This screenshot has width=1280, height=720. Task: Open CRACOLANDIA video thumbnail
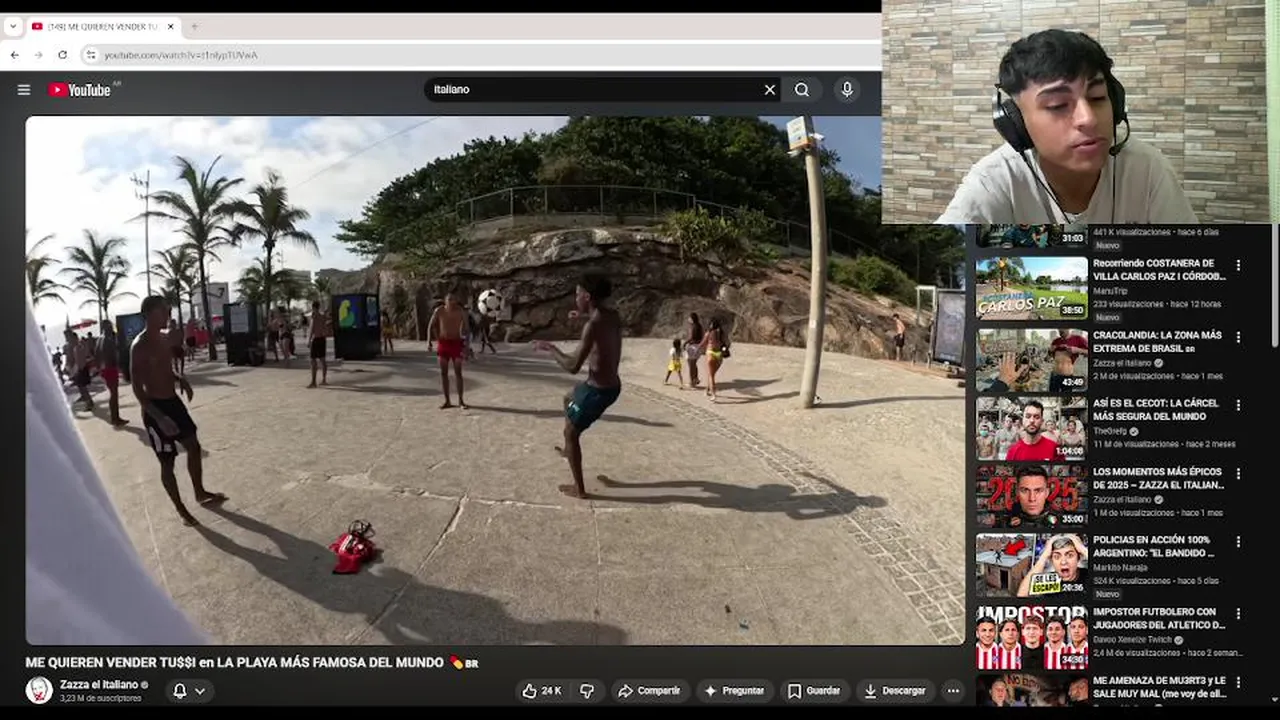tap(1031, 361)
